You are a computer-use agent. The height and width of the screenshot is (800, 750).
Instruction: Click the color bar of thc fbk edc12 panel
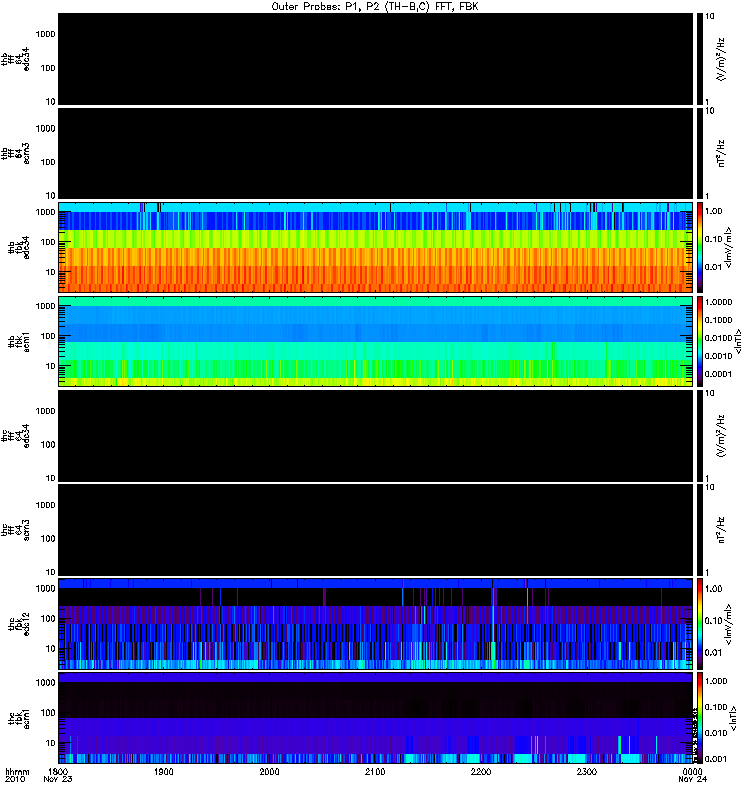tap(700, 624)
